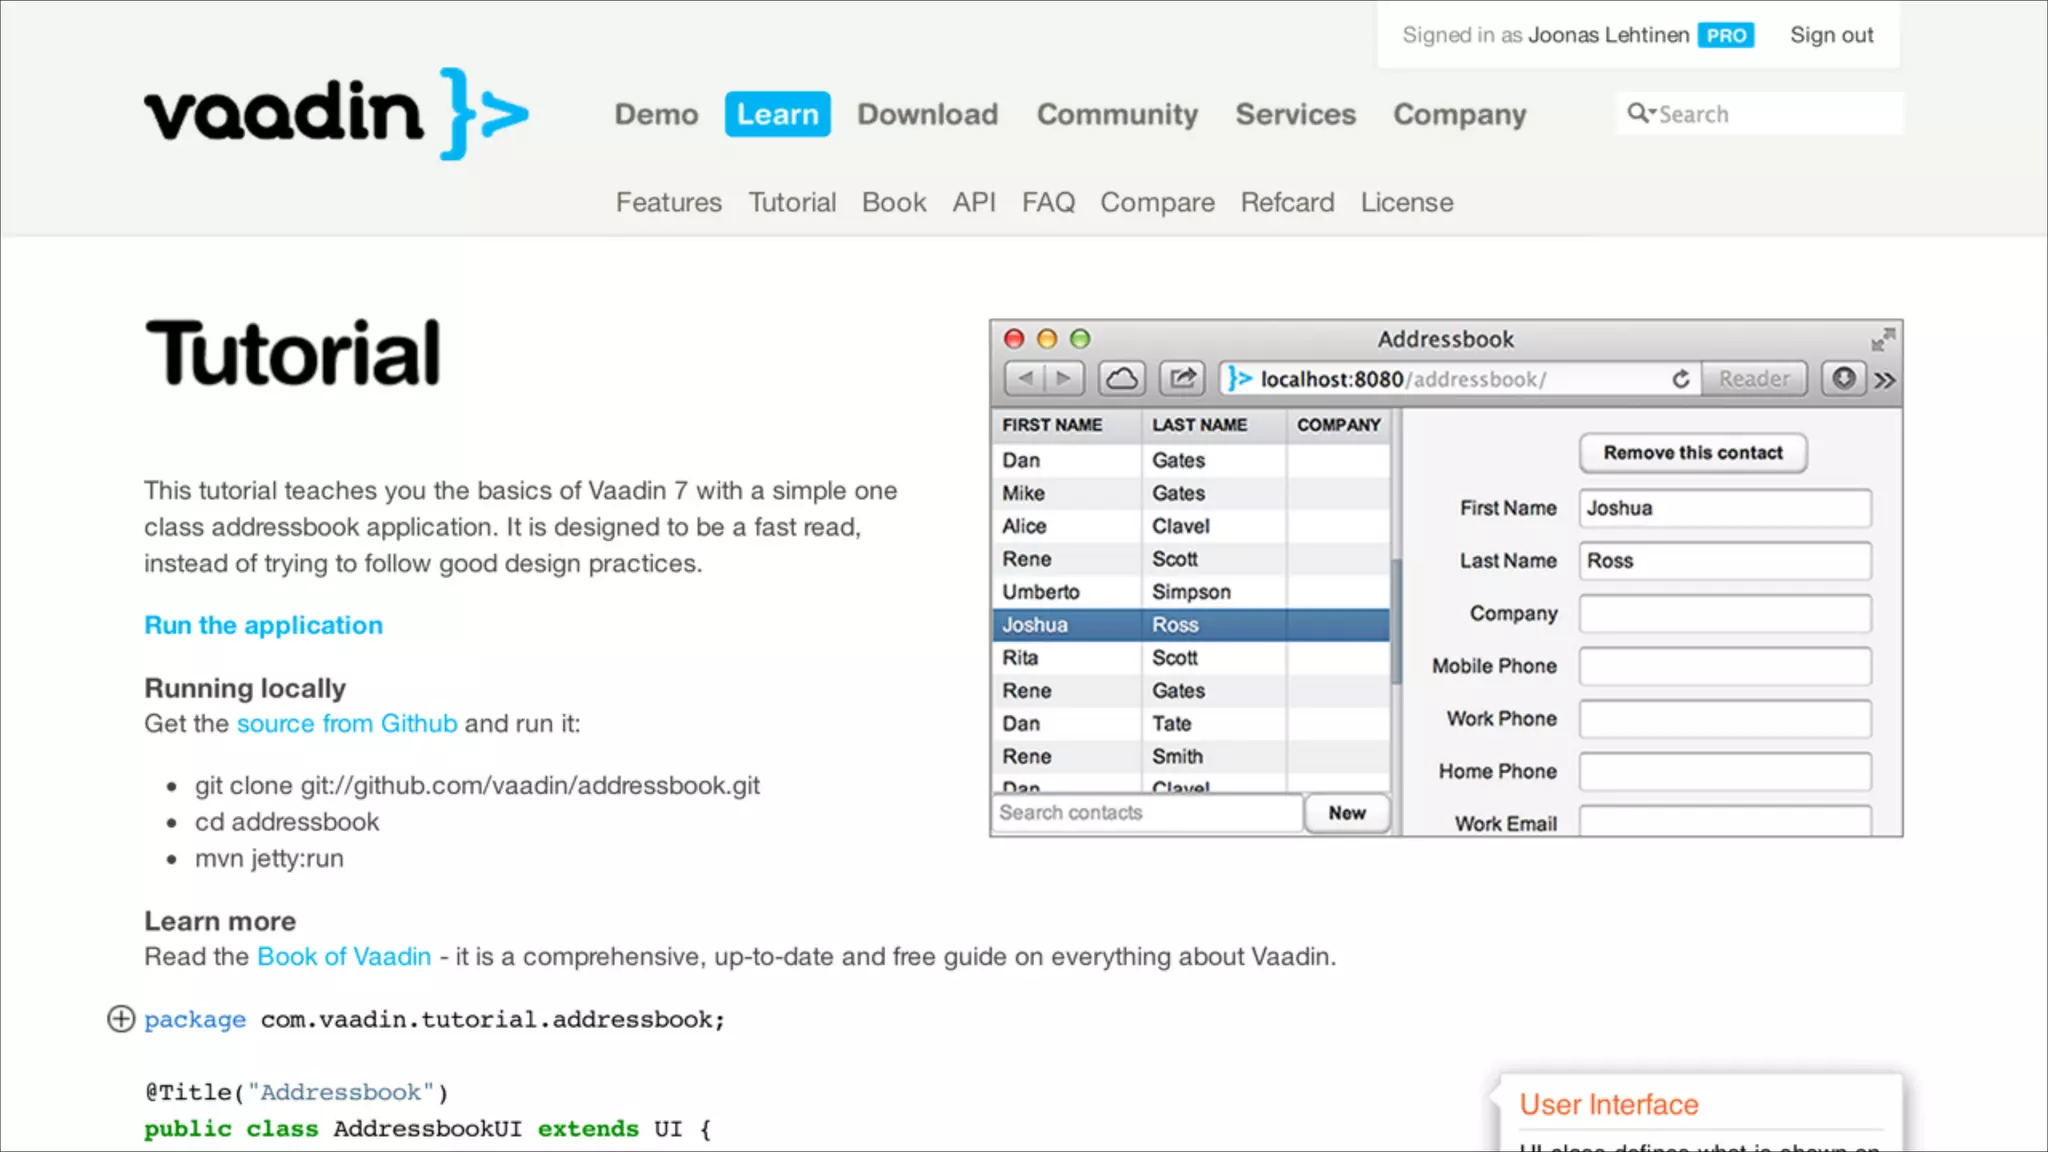Open the Download menu item

(x=927, y=114)
